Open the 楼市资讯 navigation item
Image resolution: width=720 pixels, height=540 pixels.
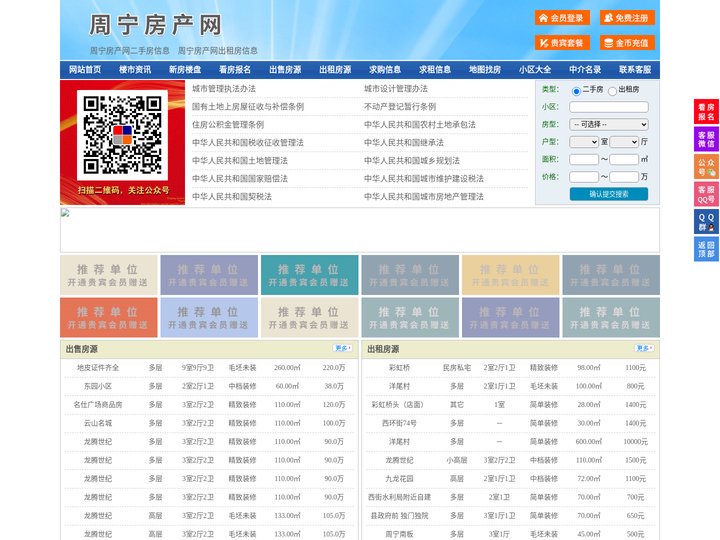click(135, 70)
